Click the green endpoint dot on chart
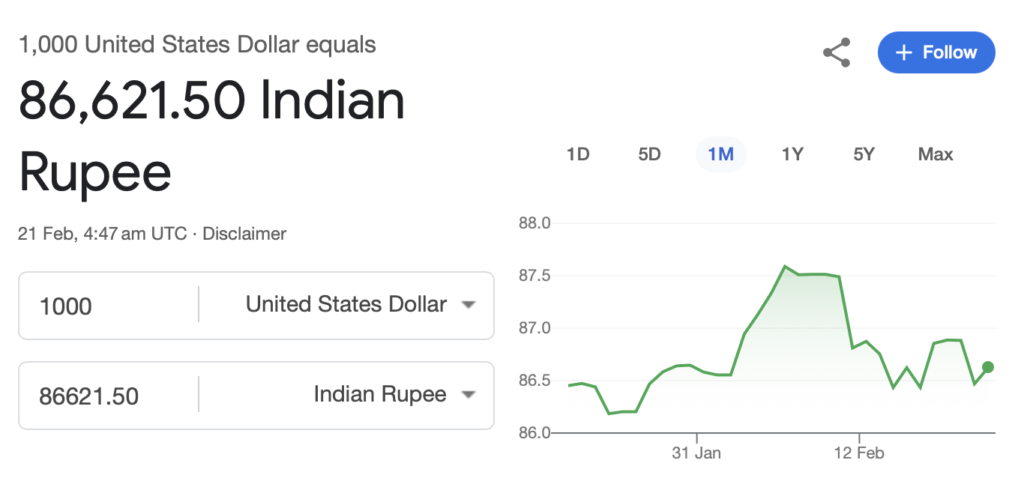 (988, 367)
